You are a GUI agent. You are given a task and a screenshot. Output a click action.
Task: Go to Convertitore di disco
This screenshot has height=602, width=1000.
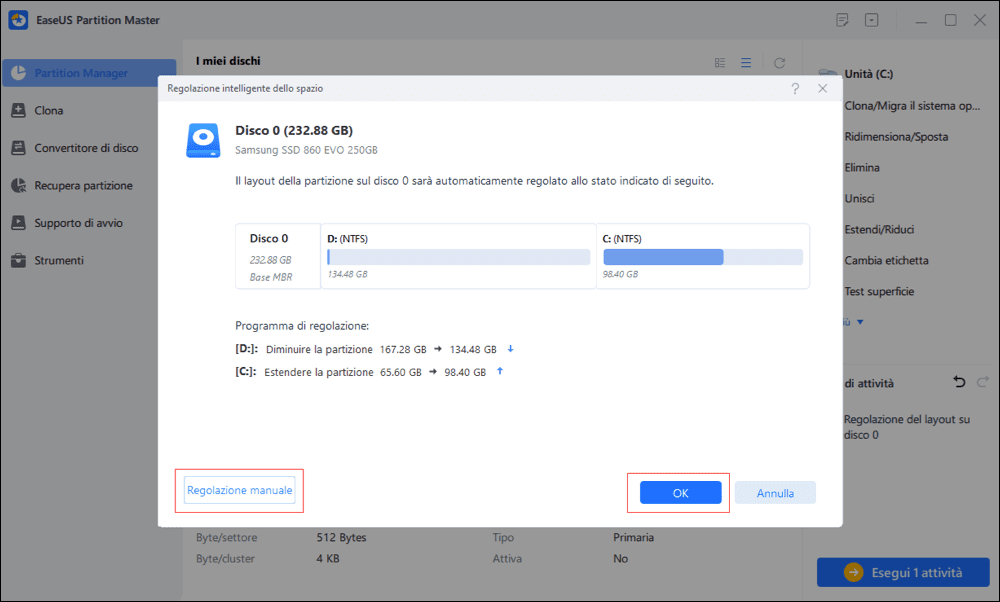[75, 148]
